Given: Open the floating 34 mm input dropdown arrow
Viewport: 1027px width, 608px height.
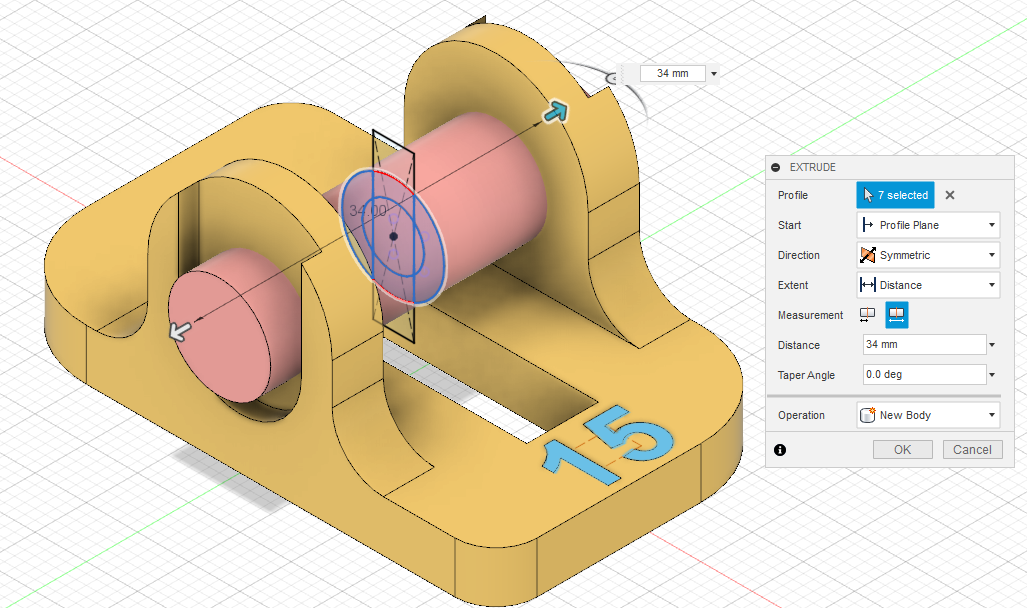Looking at the screenshot, I should (x=714, y=73).
